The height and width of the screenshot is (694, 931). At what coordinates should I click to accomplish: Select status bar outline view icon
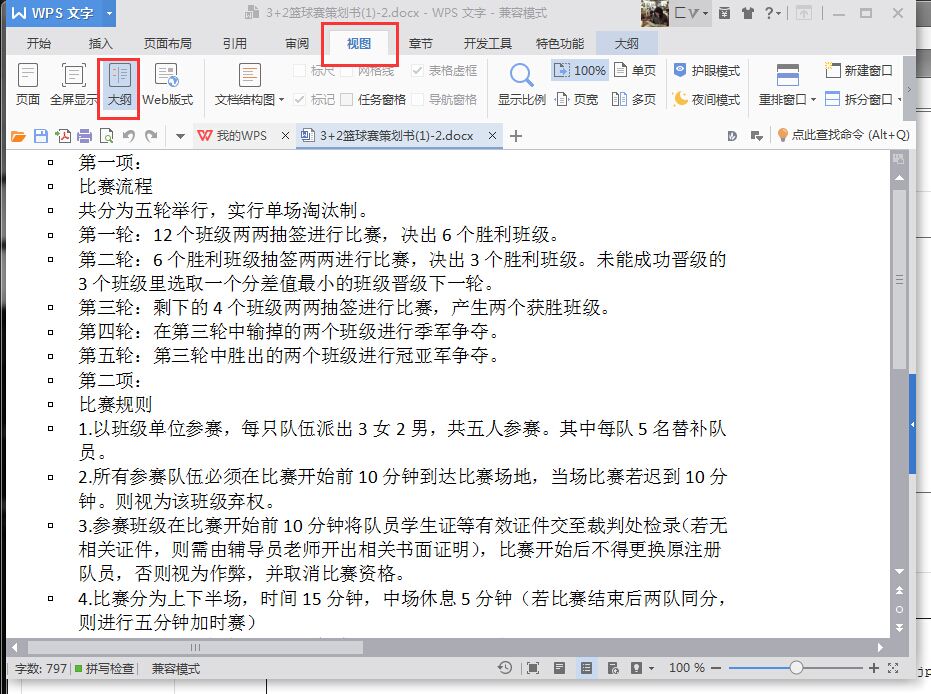[x=586, y=668]
